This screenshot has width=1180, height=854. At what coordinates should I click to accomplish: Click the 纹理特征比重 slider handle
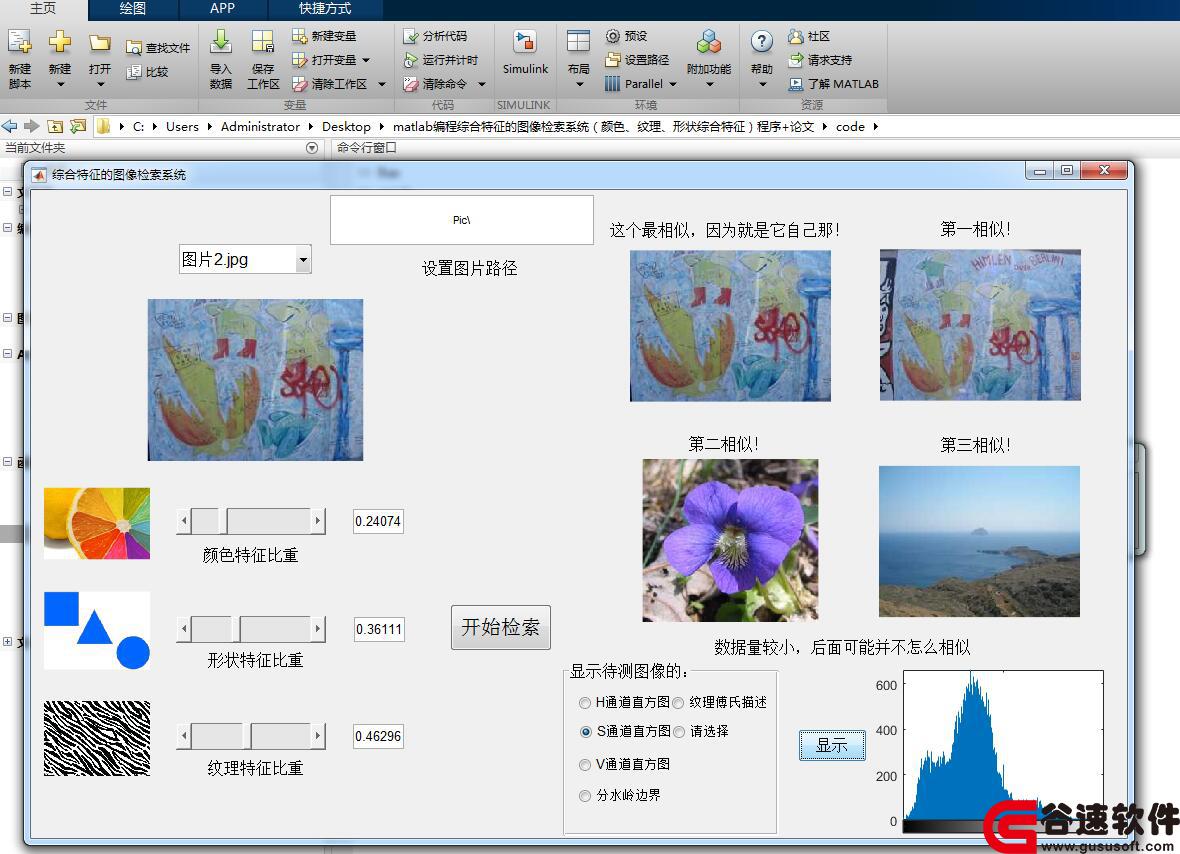click(x=247, y=735)
